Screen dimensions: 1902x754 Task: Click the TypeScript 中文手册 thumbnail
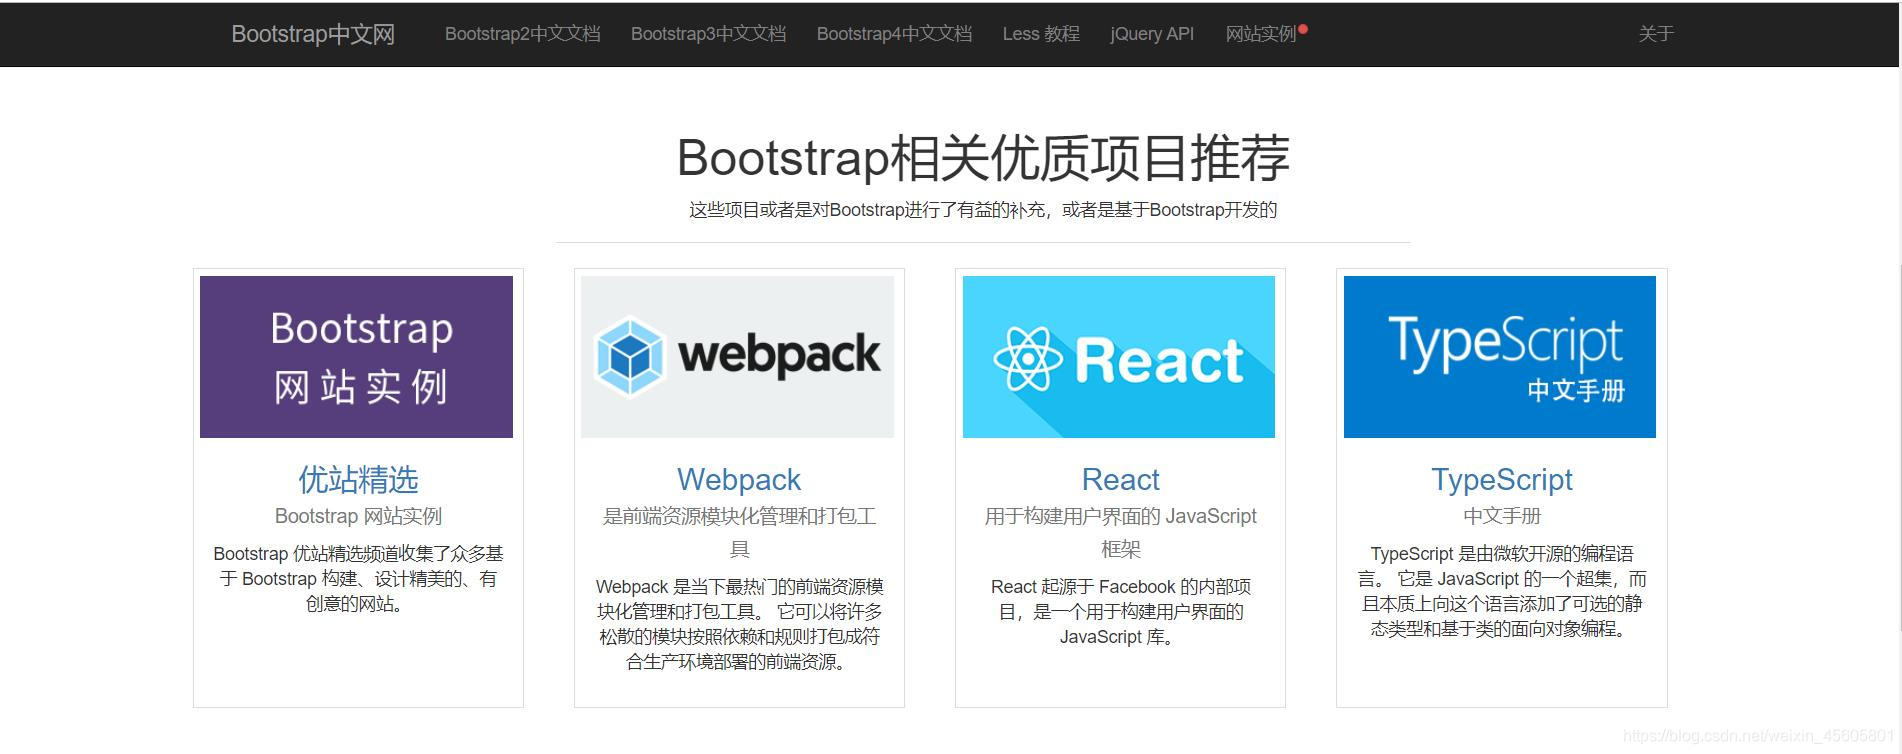tap(1500, 357)
